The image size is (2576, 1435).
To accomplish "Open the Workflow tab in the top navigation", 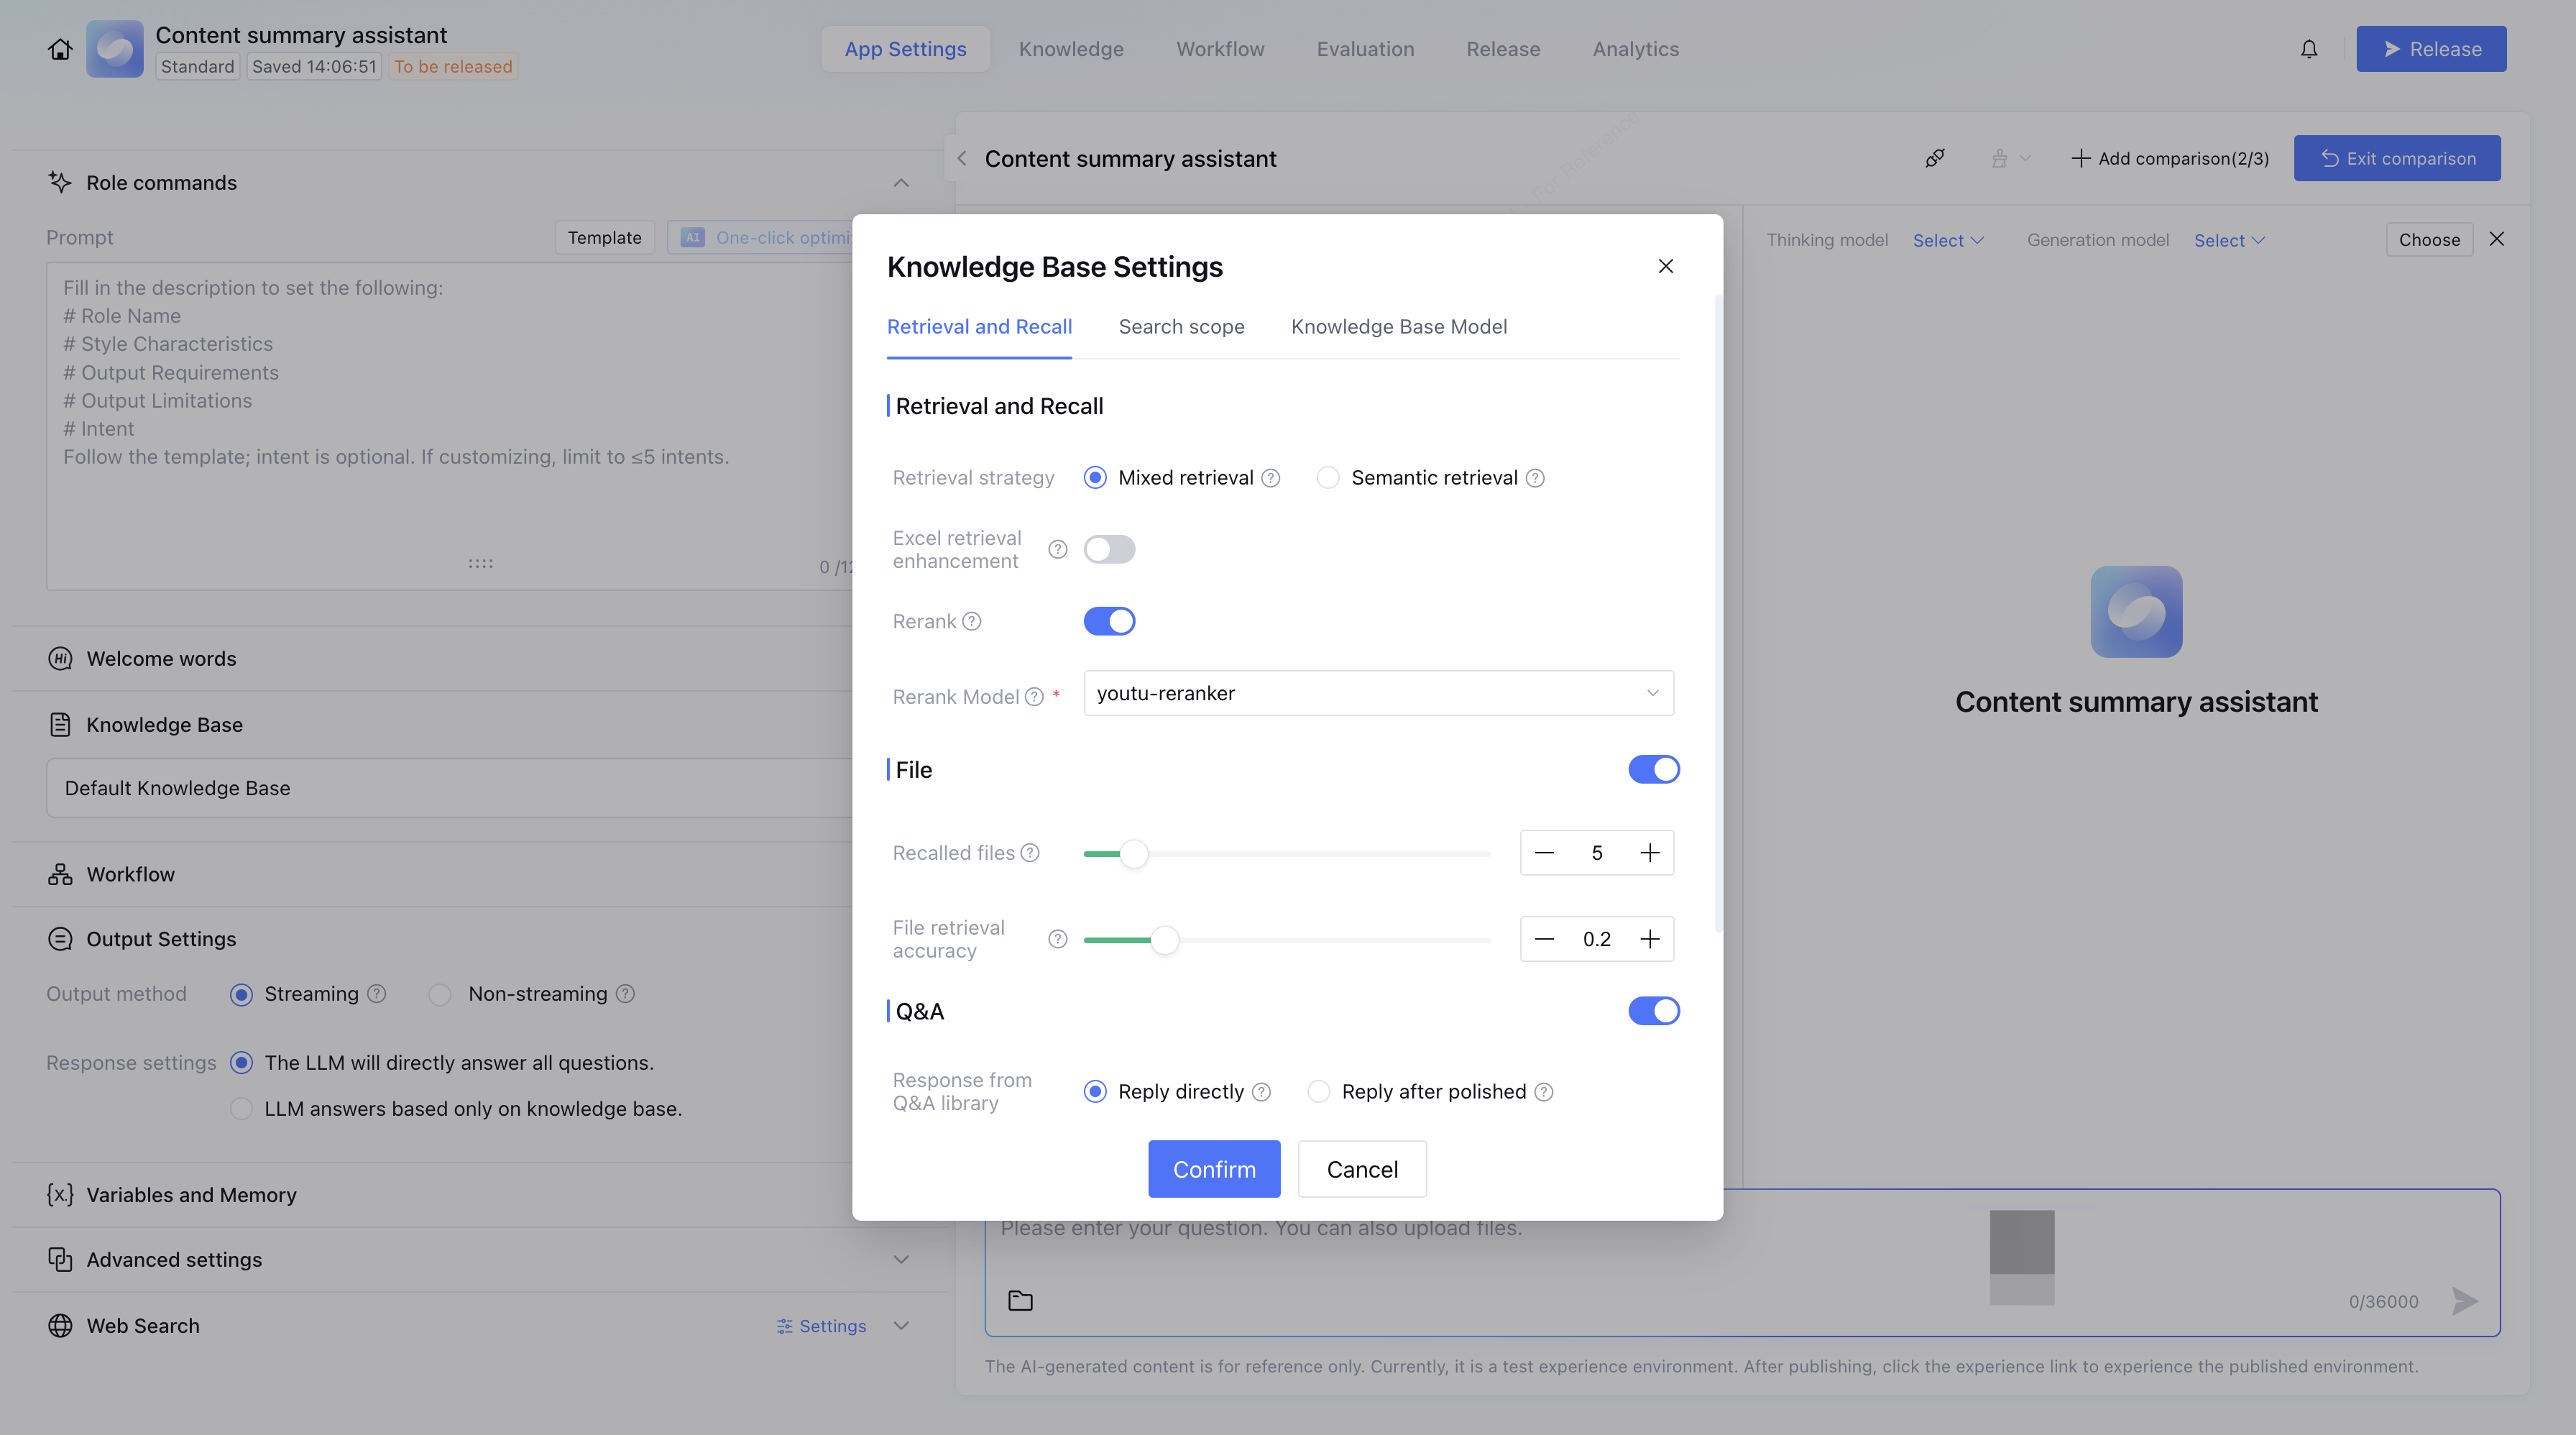I will (1220, 49).
